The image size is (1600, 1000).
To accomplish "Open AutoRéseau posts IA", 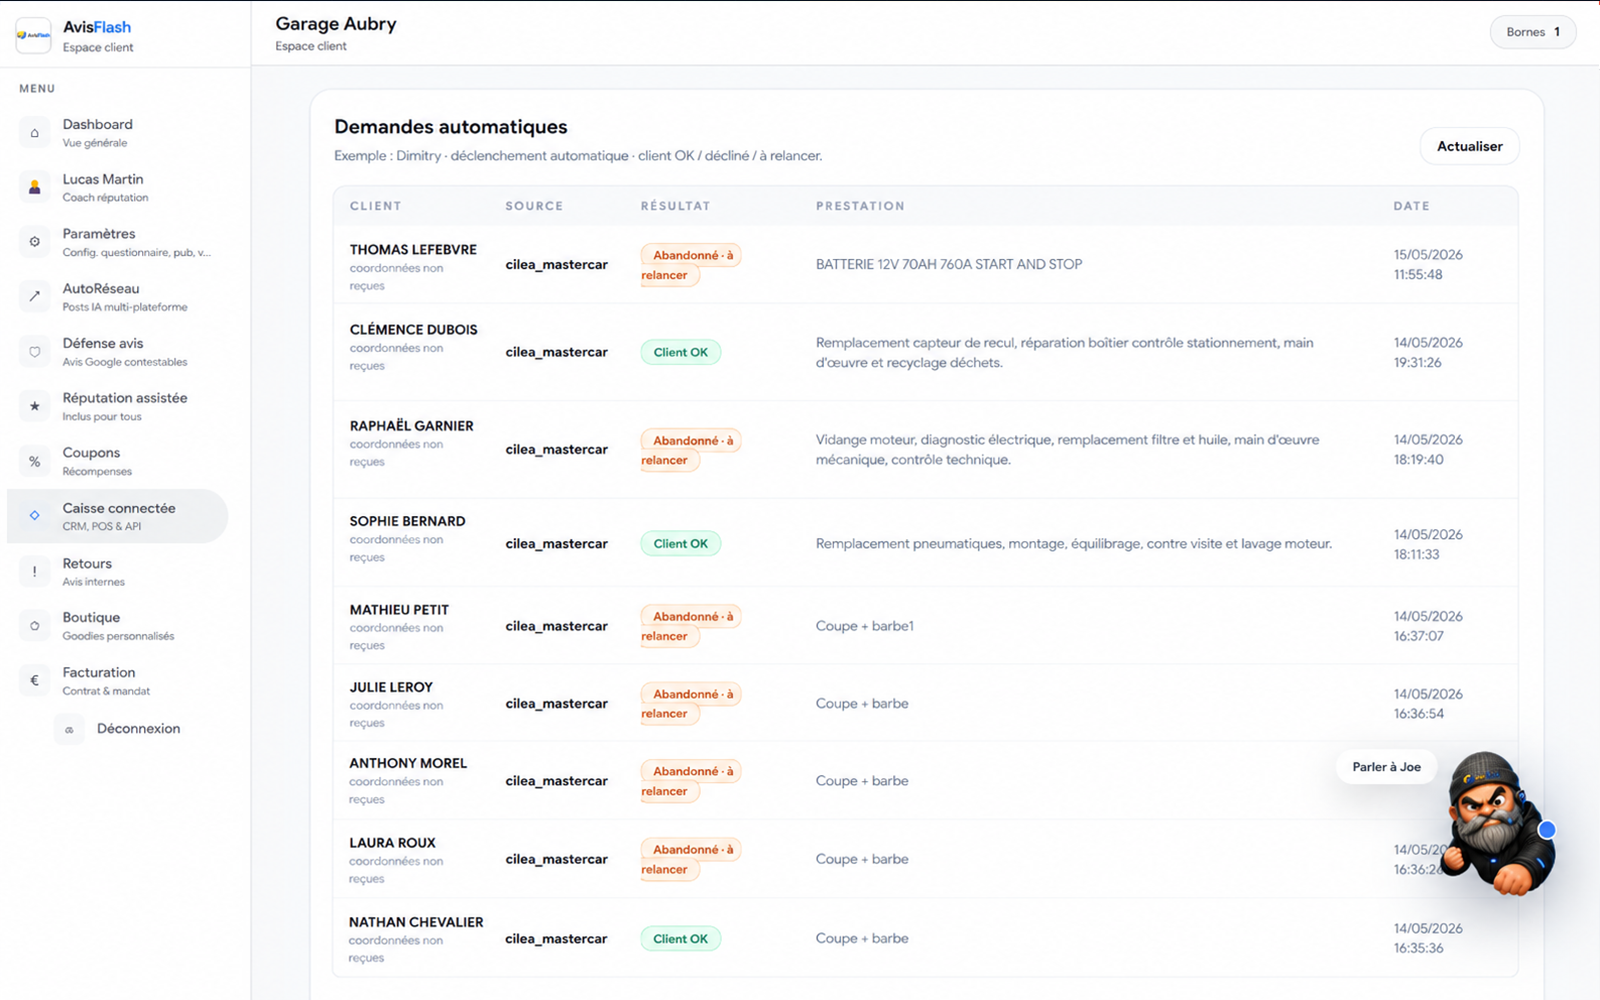I will (x=118, y=296).
